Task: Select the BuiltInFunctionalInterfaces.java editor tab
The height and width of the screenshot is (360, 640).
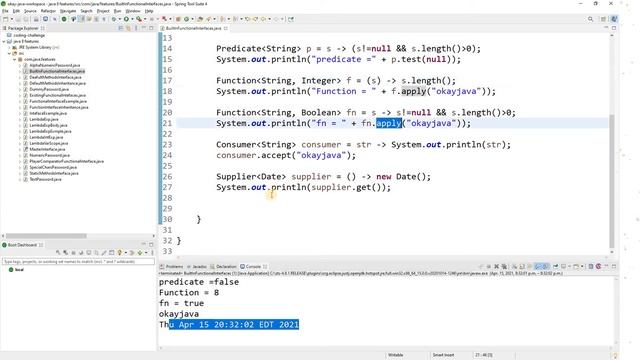Action: 193,28
